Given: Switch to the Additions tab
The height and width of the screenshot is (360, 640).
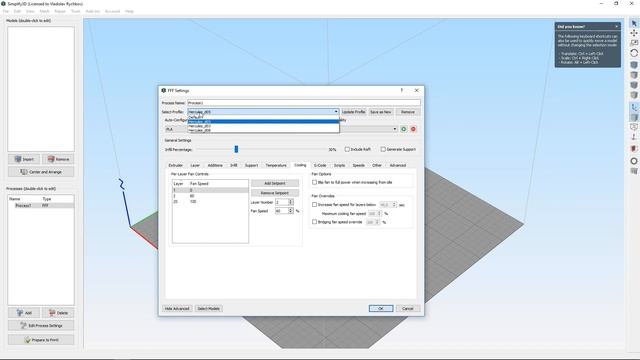Looking at the screenshot, I should point(215,165).
